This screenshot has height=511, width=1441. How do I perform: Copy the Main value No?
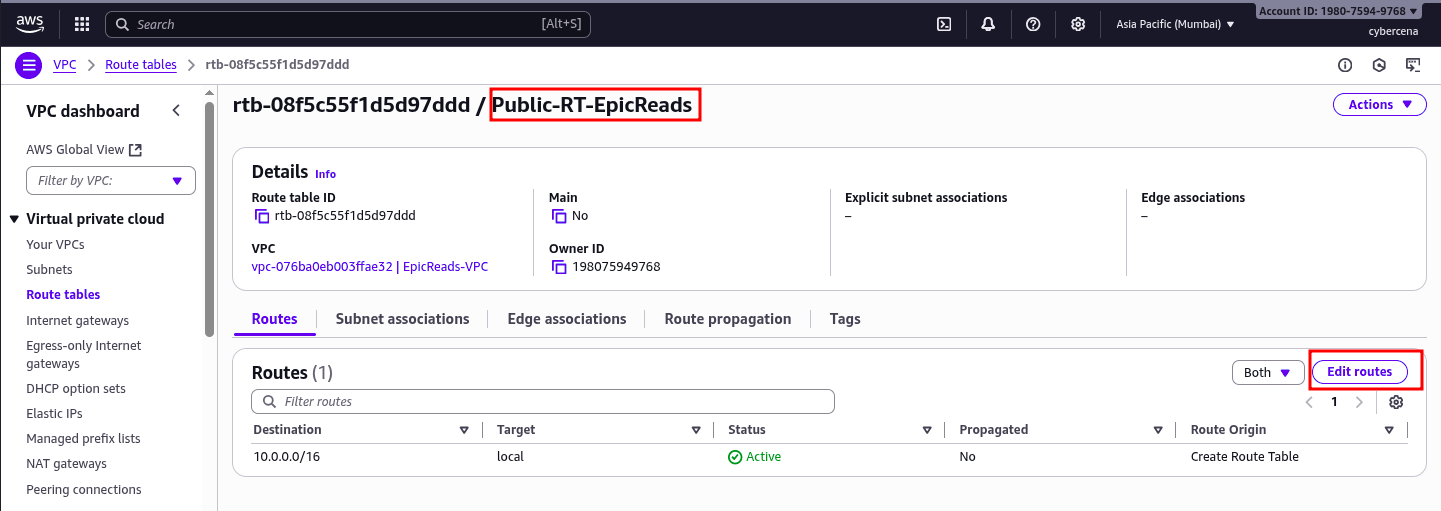pyautogui.click(x=559, y=216)
